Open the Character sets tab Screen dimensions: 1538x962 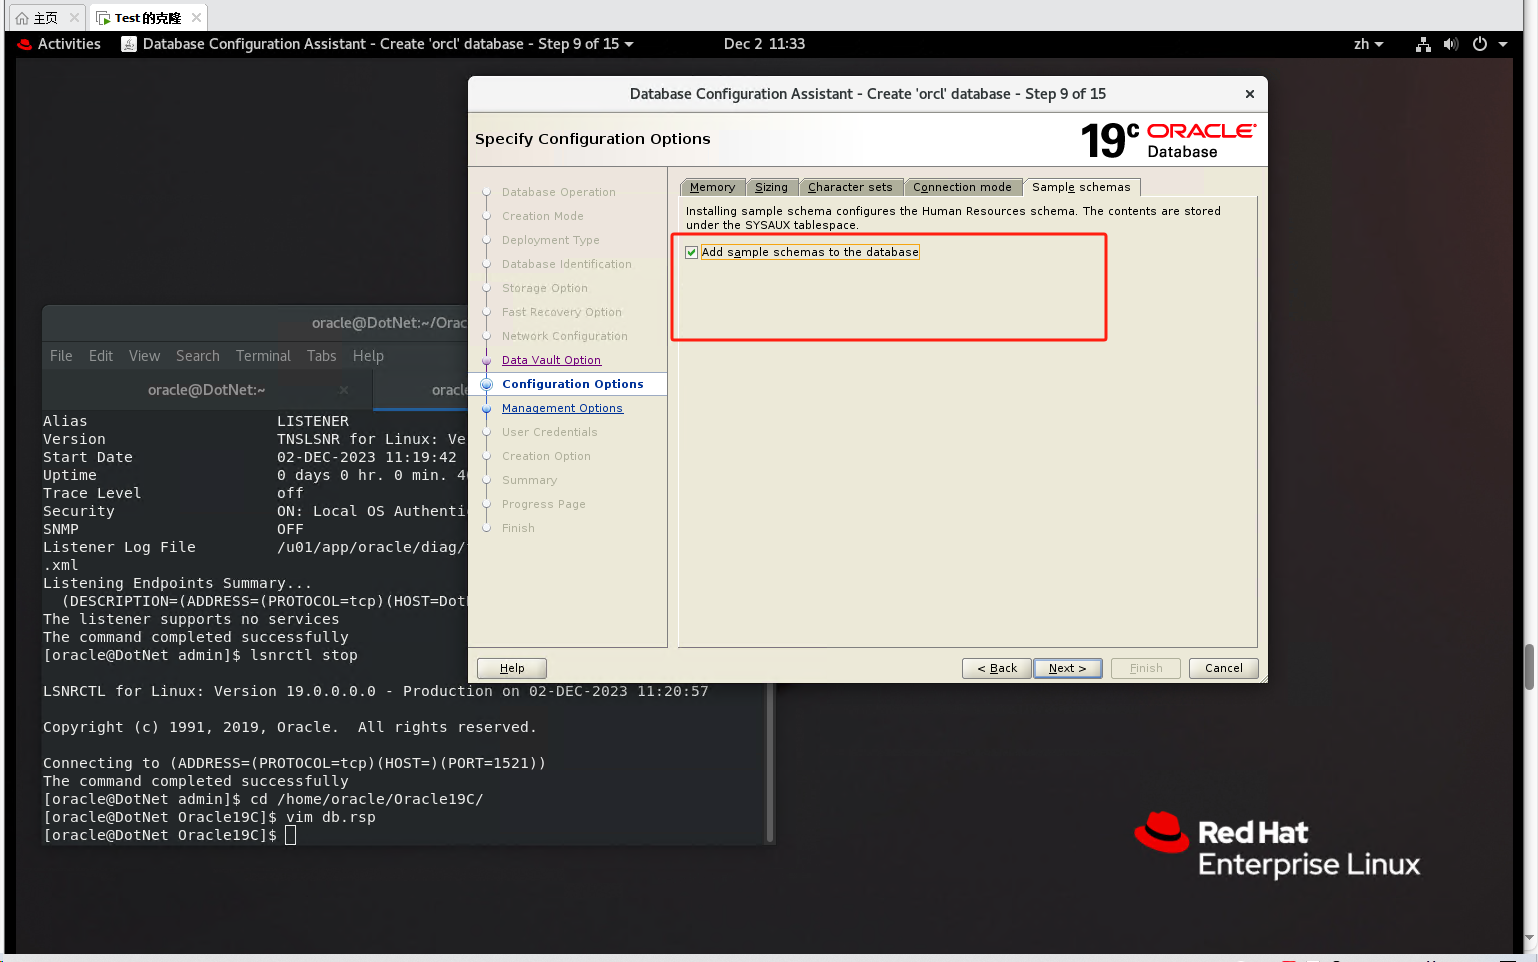(850, 187)
